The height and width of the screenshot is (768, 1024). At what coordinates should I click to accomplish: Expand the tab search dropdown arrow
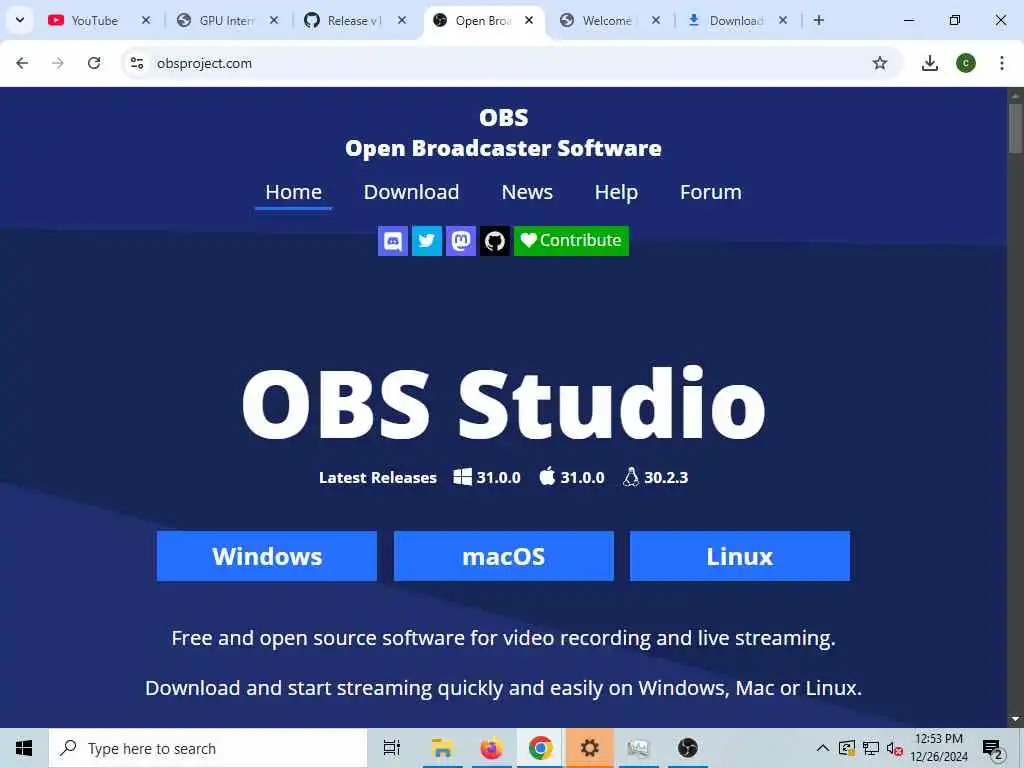(x=20, y=20)
